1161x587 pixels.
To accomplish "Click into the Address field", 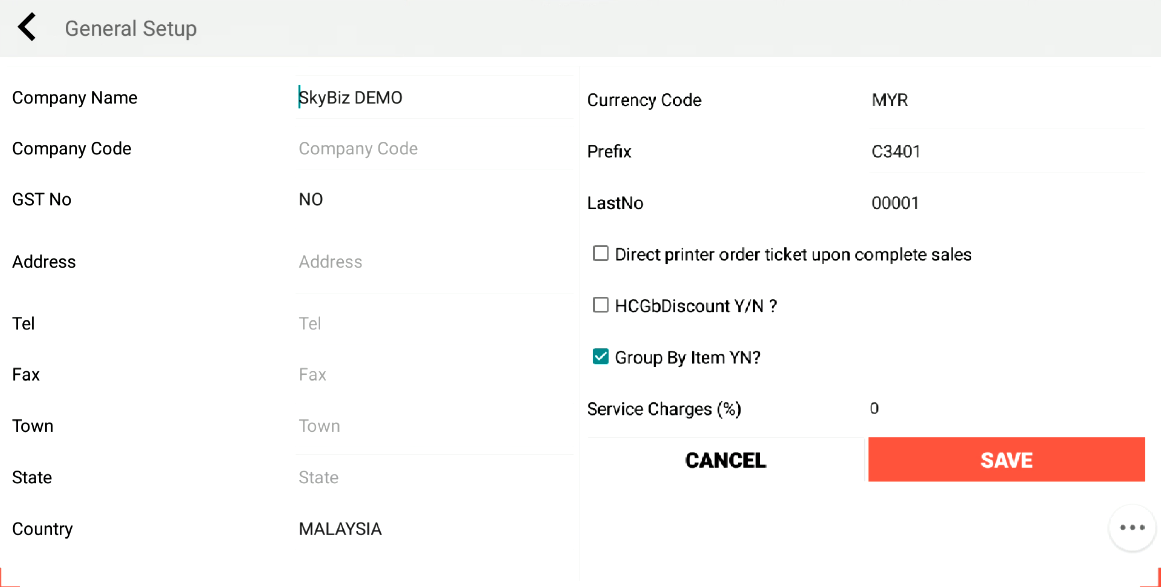I will pyautogui.click(x=432, y=262).
